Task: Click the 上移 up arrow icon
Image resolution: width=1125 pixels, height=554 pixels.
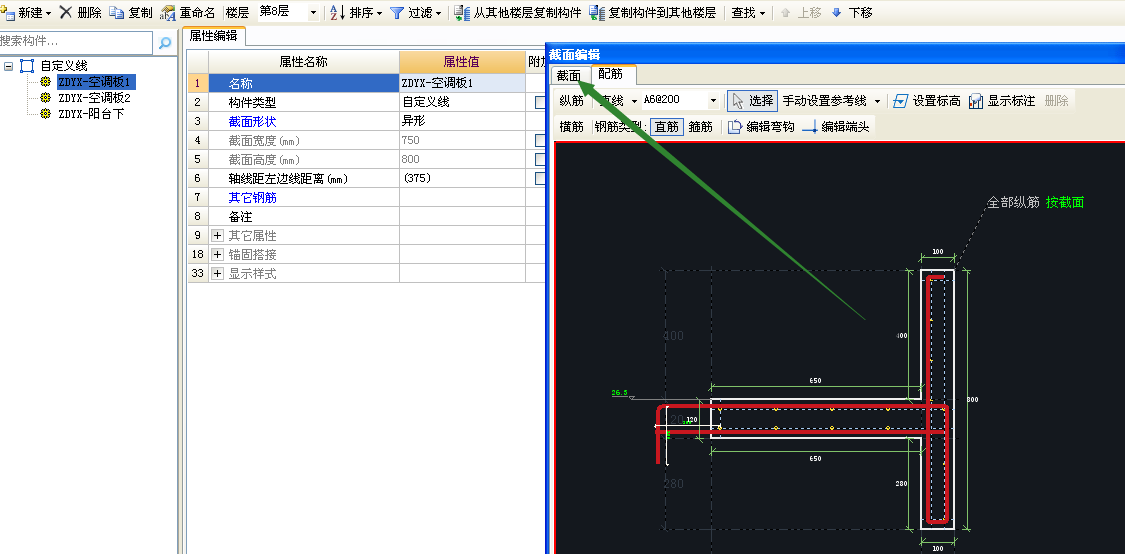Action: click(785, 13)
